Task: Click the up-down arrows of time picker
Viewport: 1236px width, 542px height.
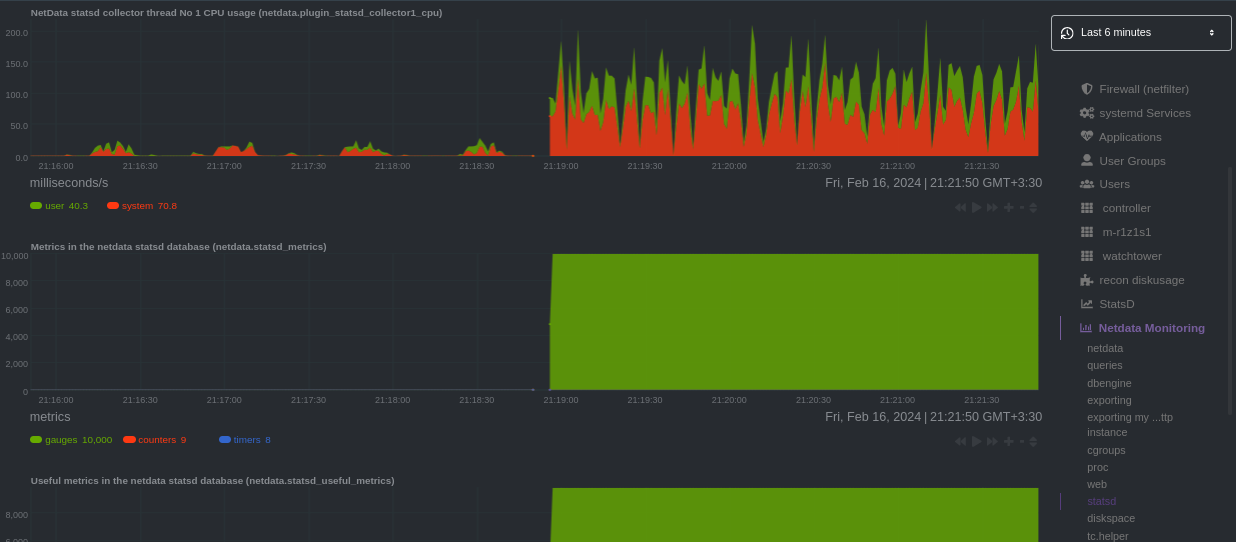Action: coord(1212,33)
